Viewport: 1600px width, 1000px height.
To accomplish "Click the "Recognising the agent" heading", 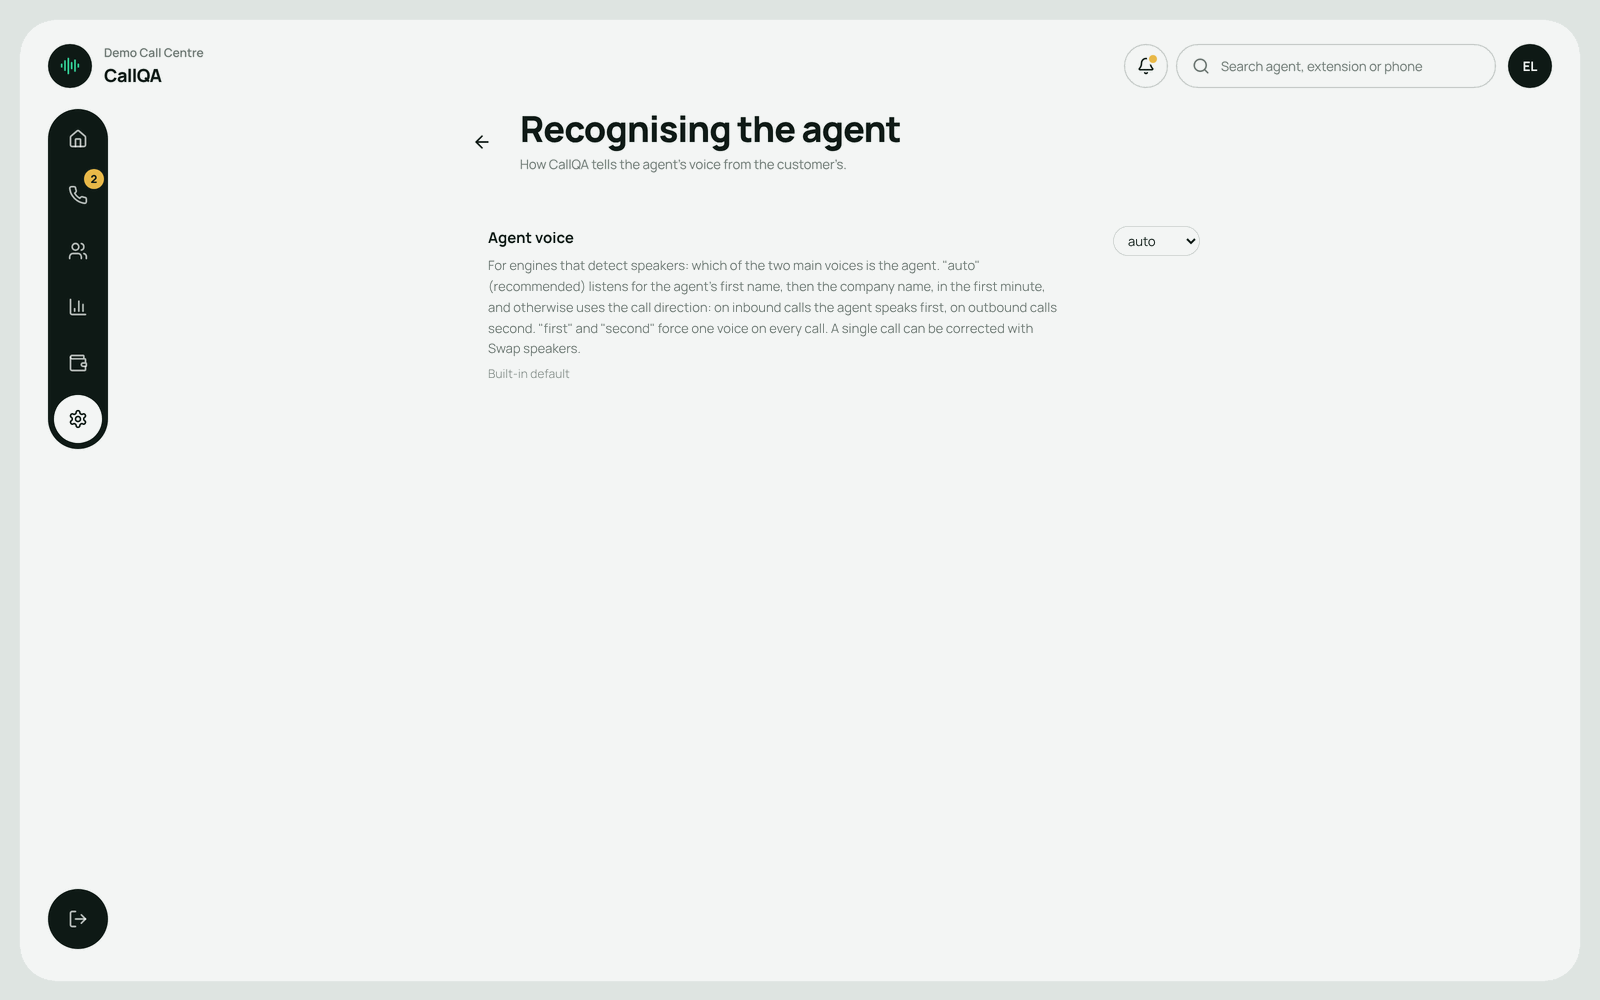I will (710, 130).
